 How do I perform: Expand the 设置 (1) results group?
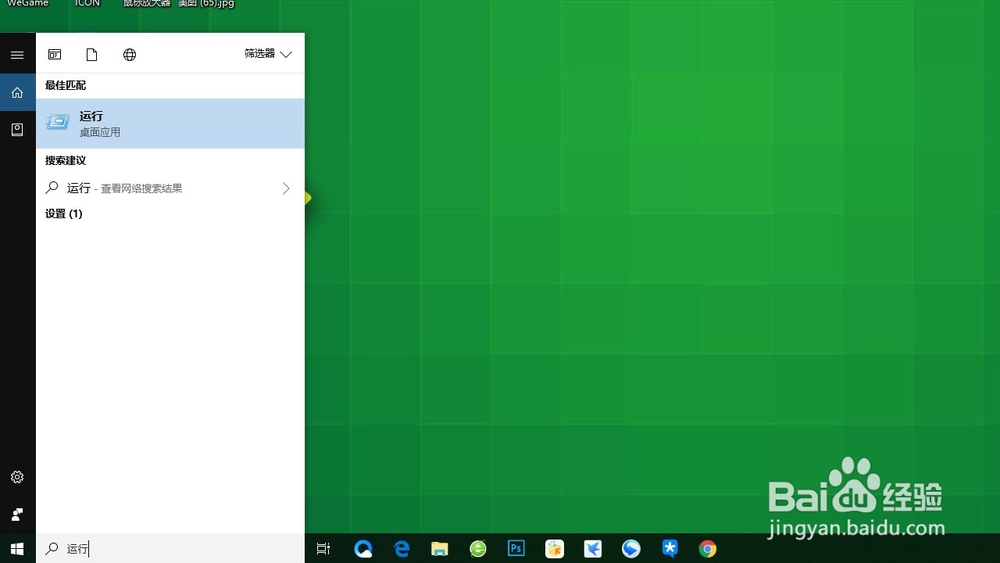(x=64, y=214)
